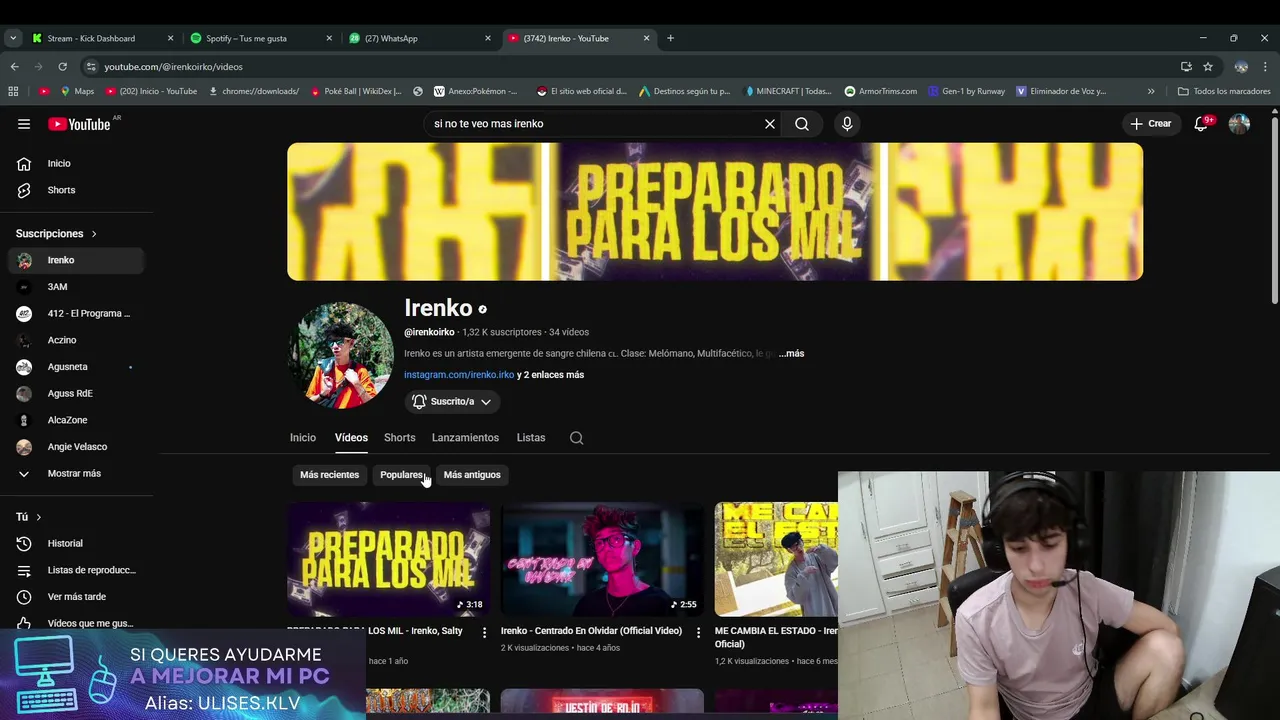Screen dimensions: 1280x720
Task: Open the Suscrito/a subscription dropdown
Action: 452,401
